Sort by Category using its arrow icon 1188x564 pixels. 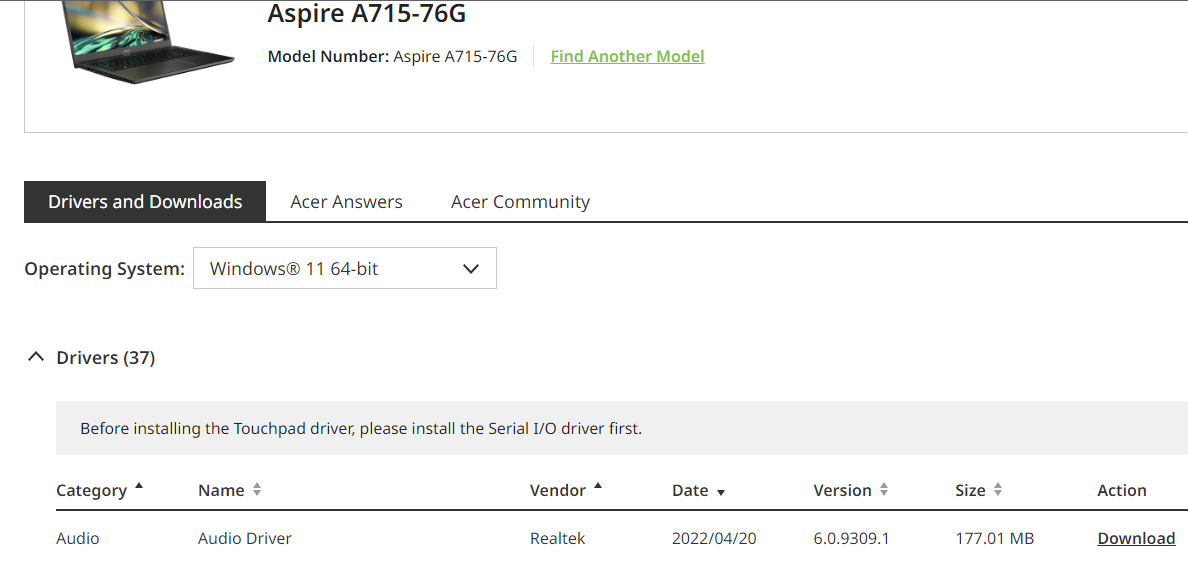click(x=139, y=486)
